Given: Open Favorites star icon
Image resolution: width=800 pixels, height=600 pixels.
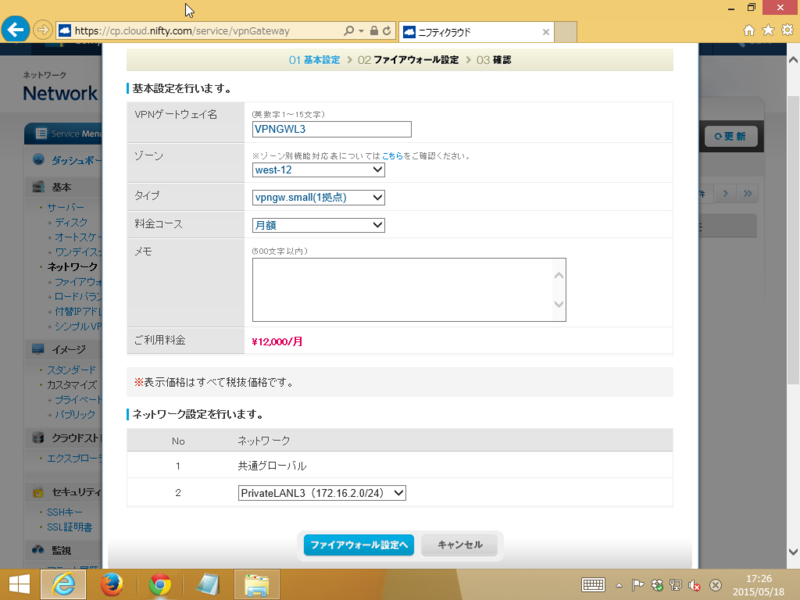Looking at the screenshot, I should tap(768, 31).
